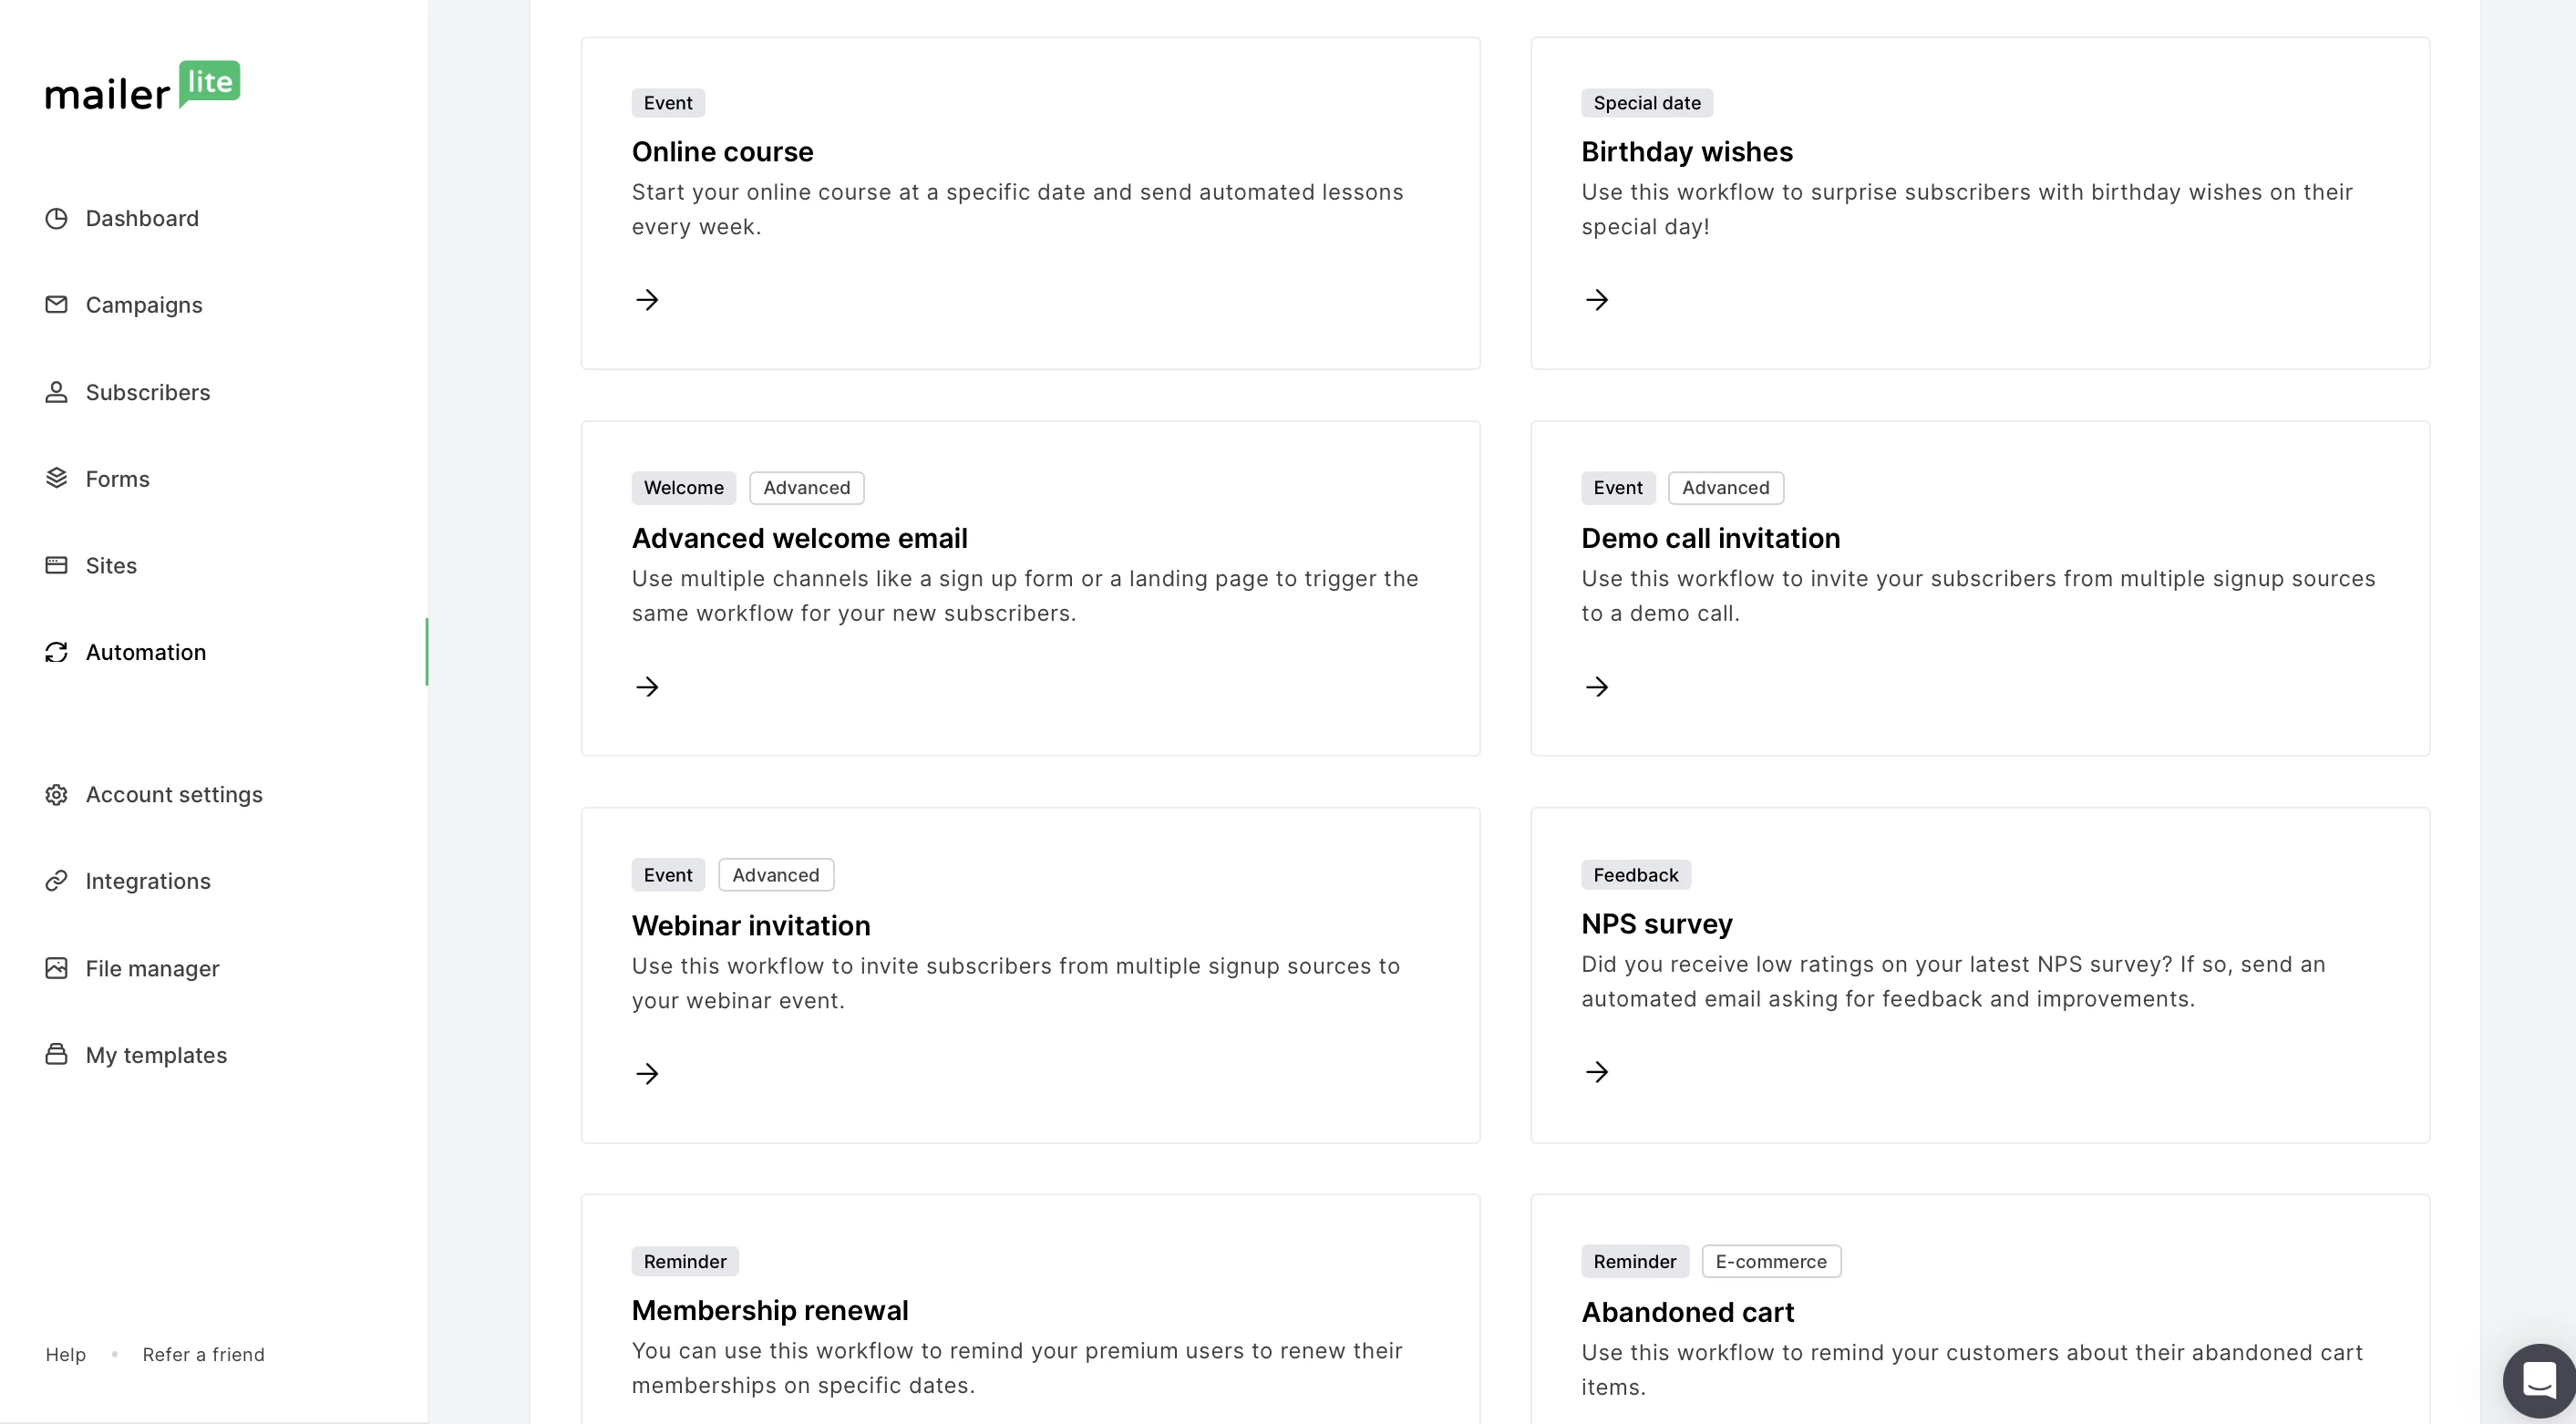Click the Refer a friend link
The height and width of the screenshot is (1424, 2576).
pyautogui.click(x=203, y=1354)
